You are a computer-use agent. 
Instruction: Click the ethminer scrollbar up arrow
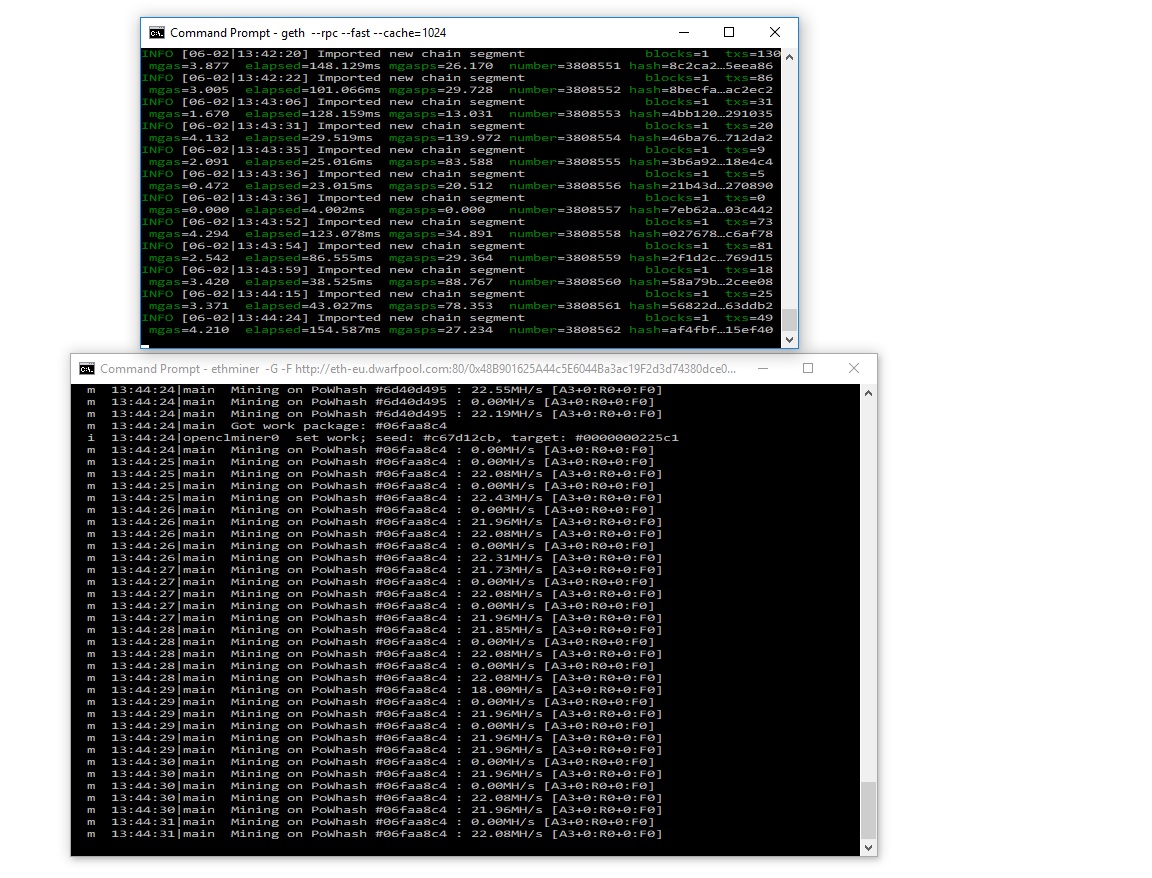[868, 392]
